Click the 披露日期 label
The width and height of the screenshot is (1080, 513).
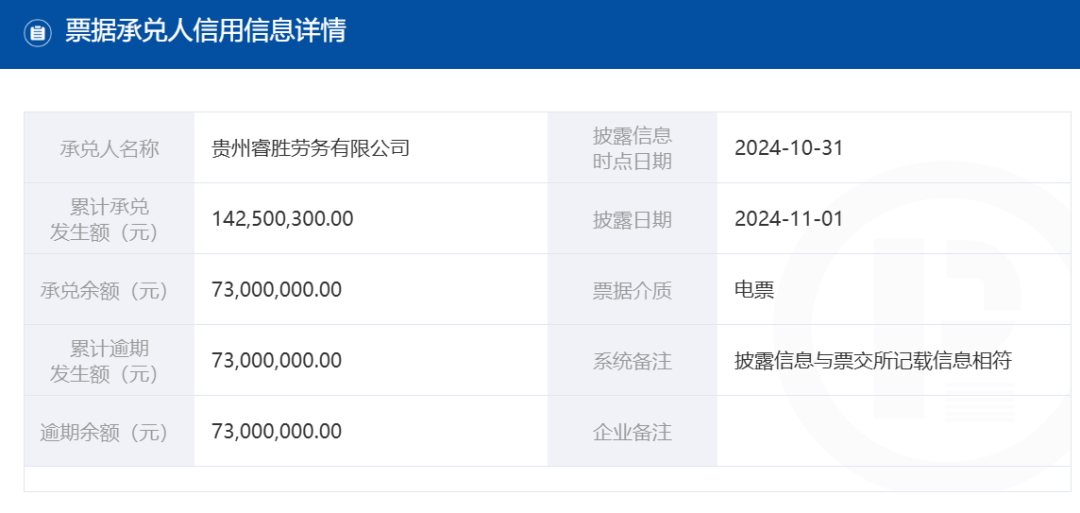[632, 220]
